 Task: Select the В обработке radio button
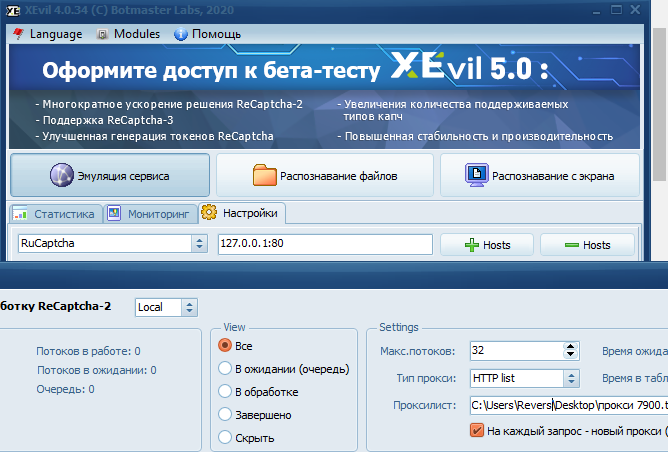pos(225,391)
